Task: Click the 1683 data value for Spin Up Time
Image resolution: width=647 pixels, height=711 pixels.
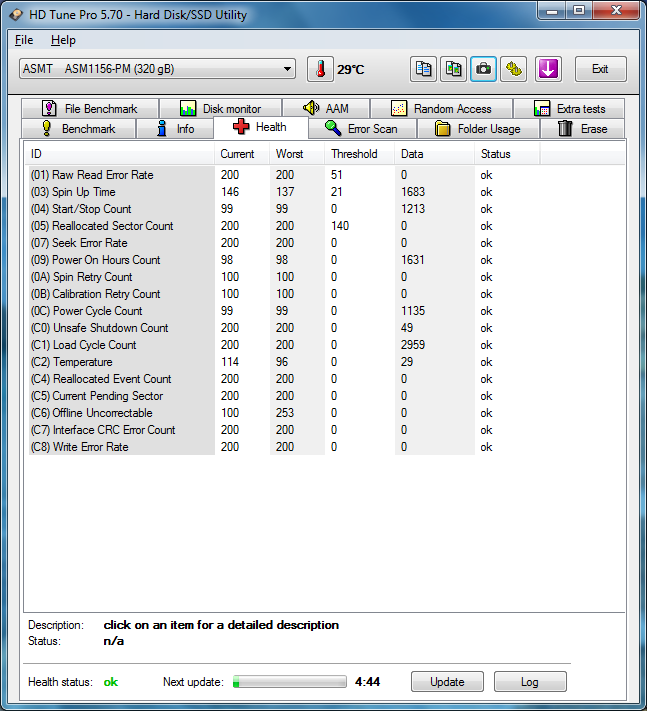Action: pos(413,192)
